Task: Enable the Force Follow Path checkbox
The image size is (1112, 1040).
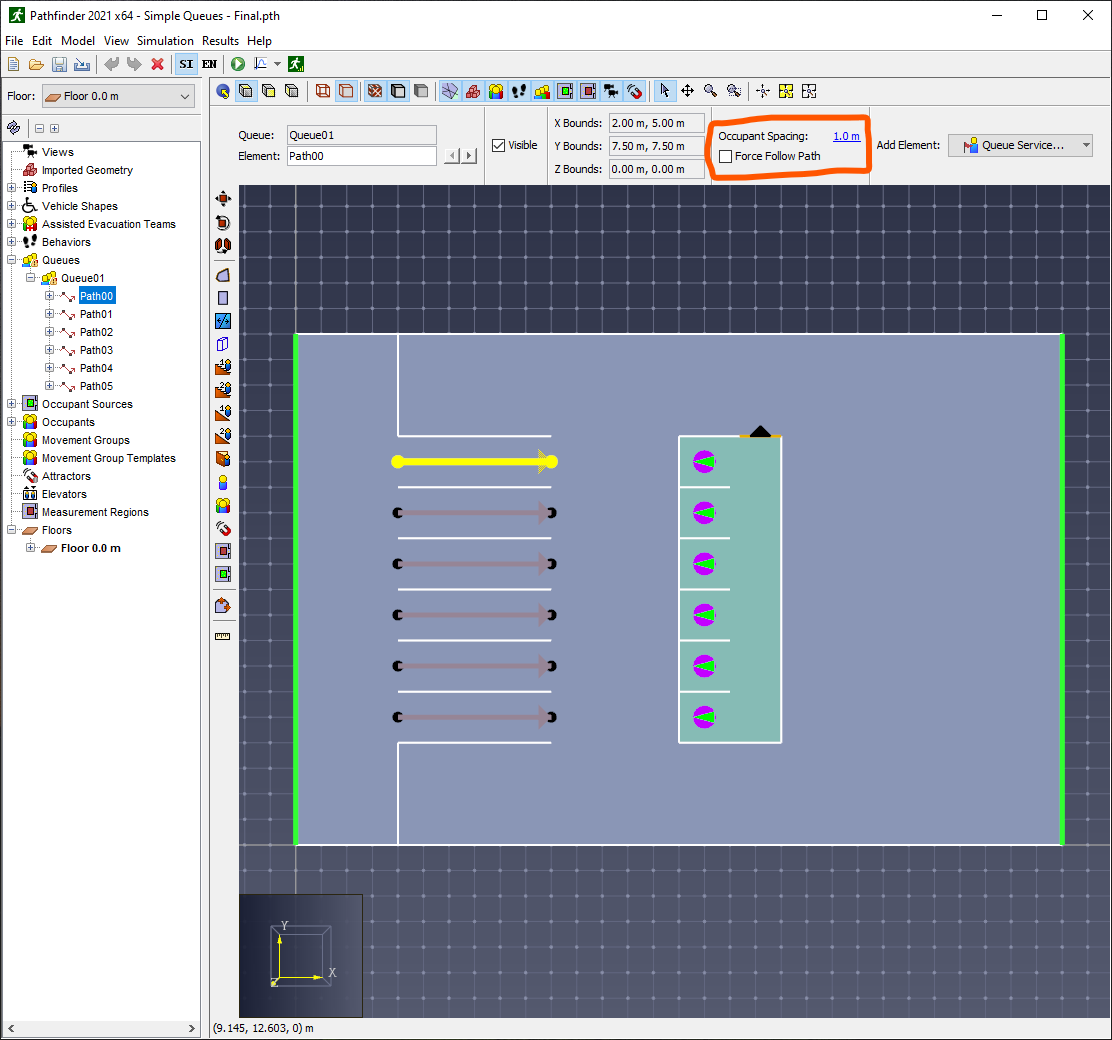Action: [x=726, y=157]
